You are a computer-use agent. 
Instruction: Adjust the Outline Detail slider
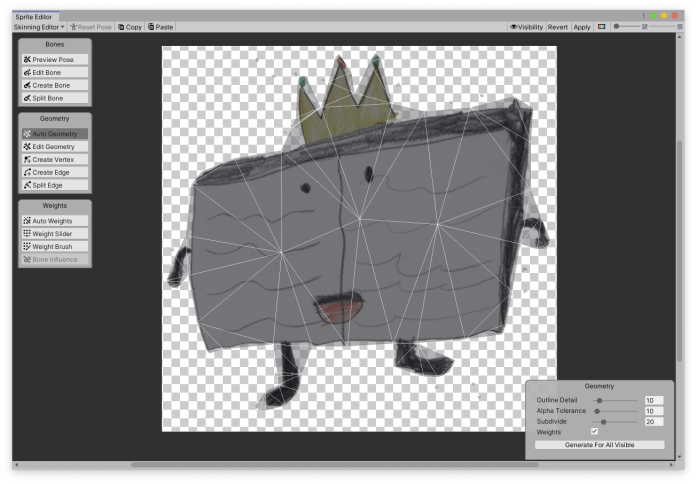point(600,400)
